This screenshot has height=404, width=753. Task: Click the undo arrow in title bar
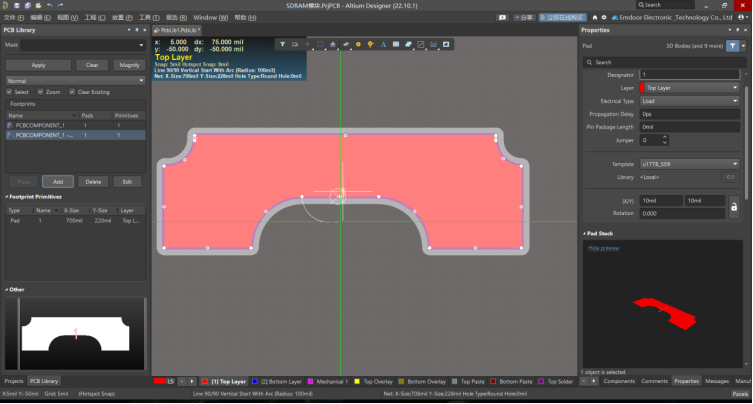(x=49, y=5)
